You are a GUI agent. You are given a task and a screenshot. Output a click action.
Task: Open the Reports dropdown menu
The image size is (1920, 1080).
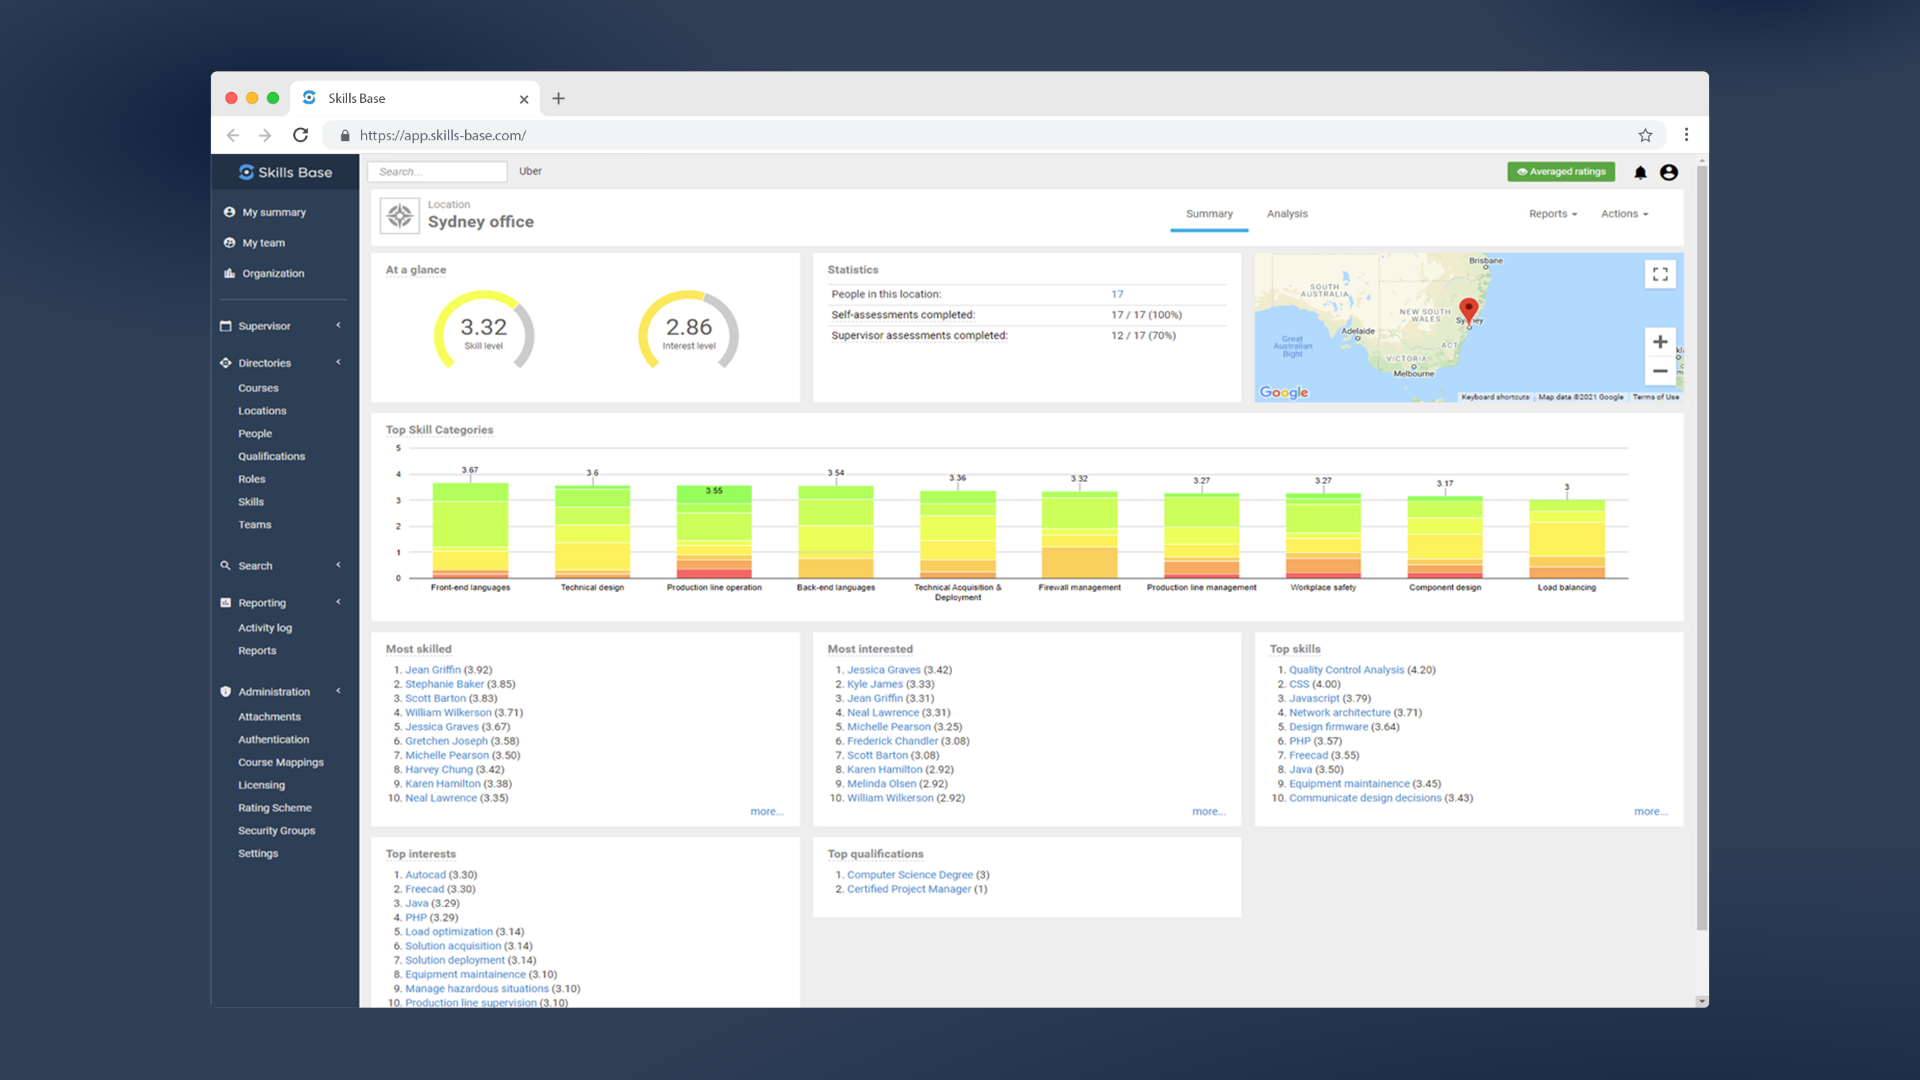[1551, 214]
